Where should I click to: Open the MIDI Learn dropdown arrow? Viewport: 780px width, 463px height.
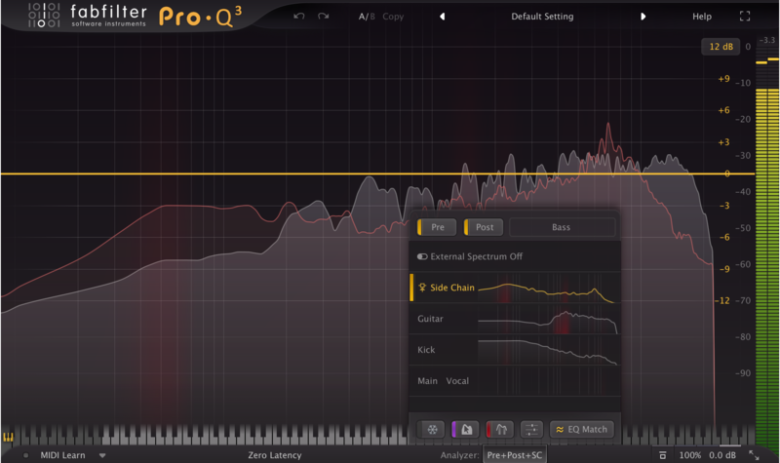(102, 455)
